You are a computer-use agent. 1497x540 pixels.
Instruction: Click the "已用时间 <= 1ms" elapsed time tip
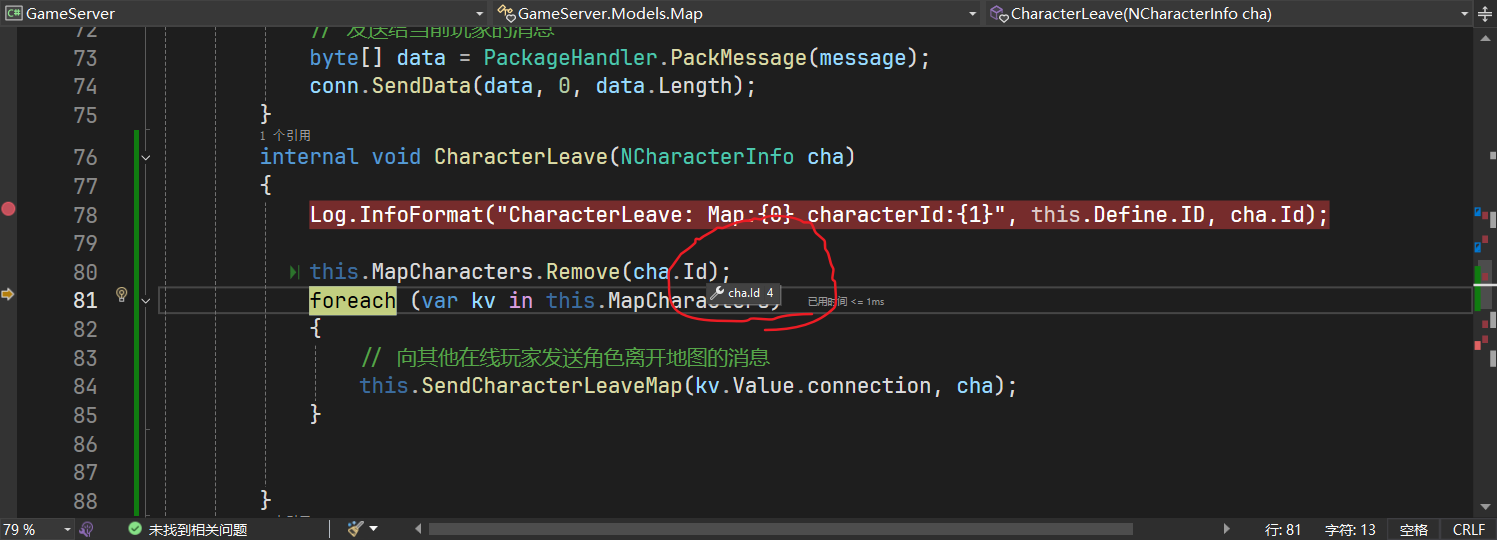(x=846, y=301)
